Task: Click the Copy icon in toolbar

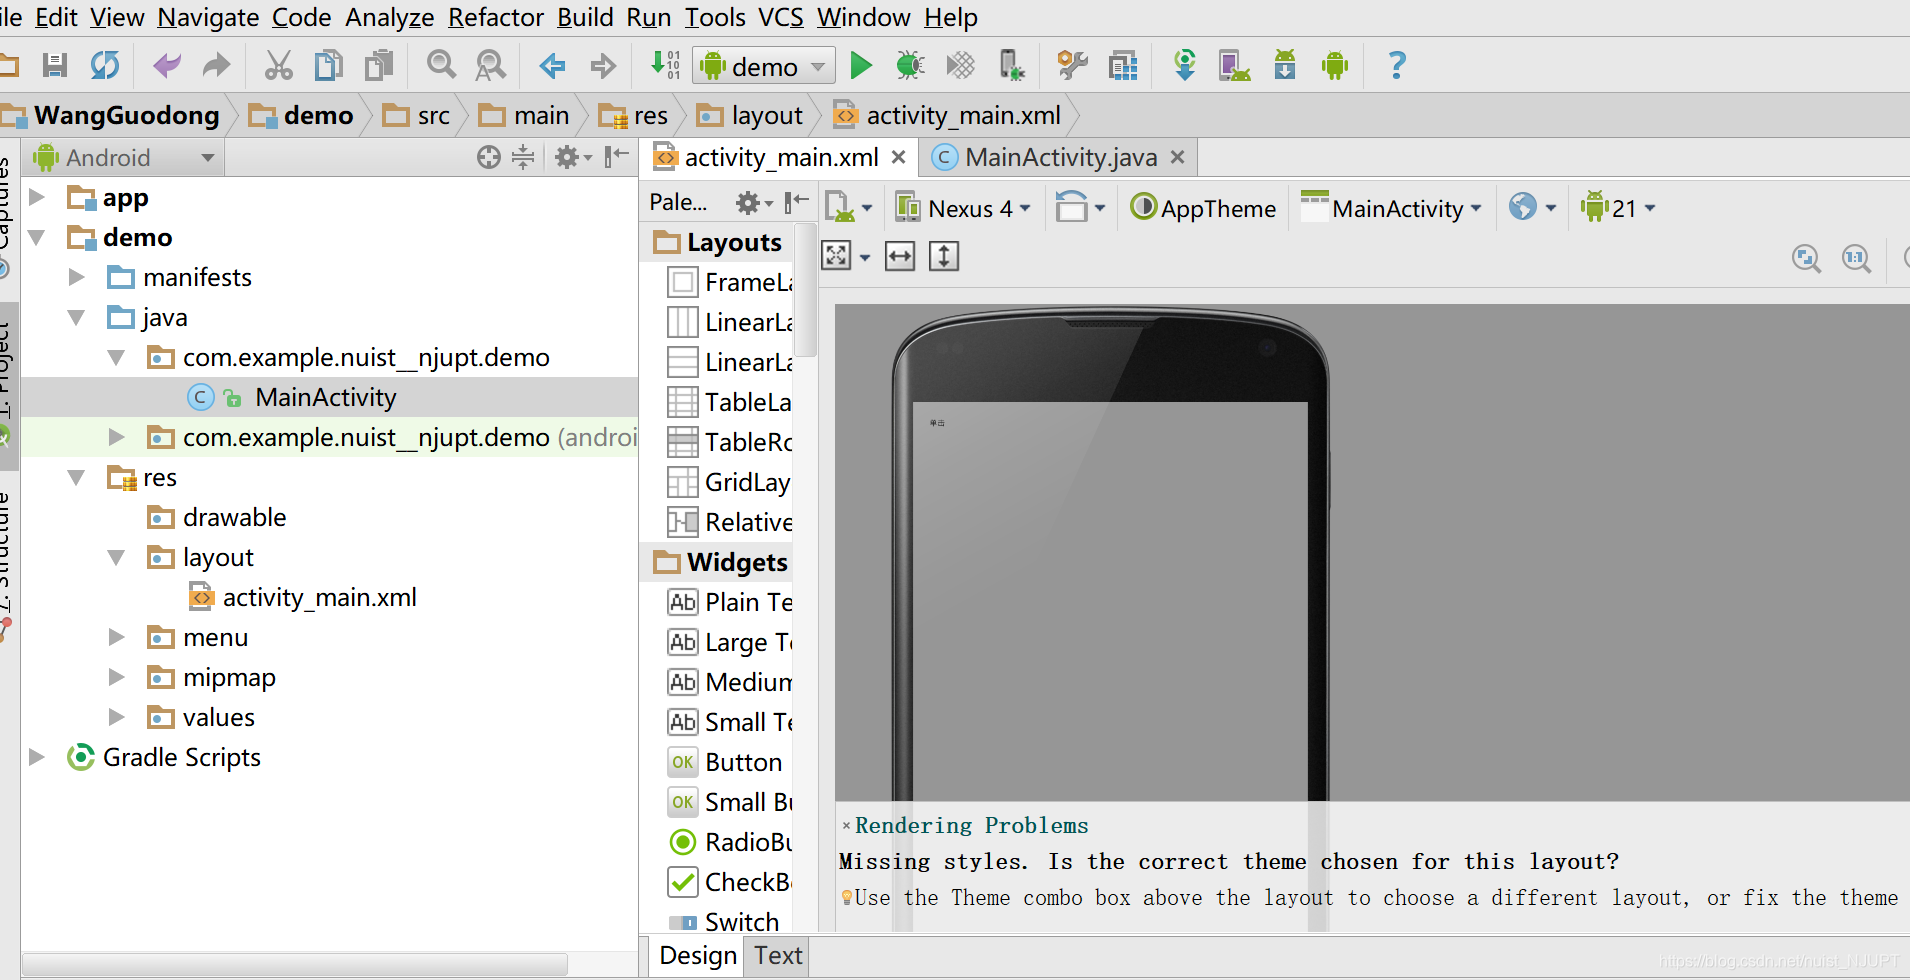Action: (328, 66)
